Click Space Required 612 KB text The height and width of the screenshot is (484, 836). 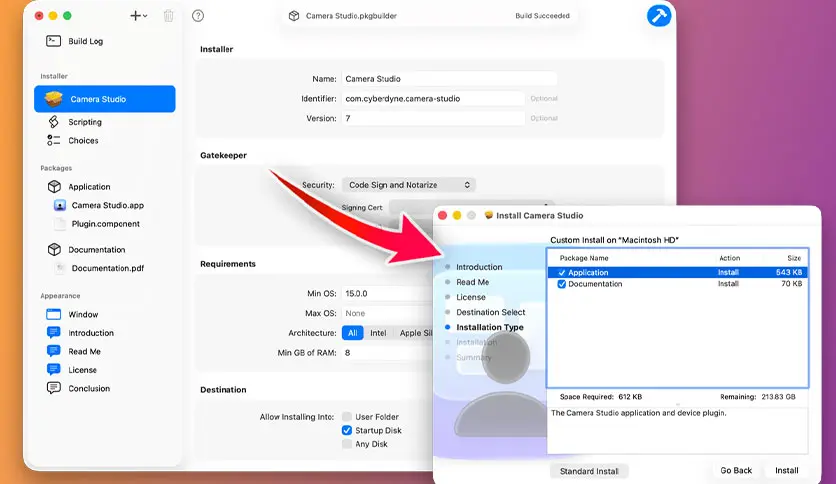pos(600,397)
